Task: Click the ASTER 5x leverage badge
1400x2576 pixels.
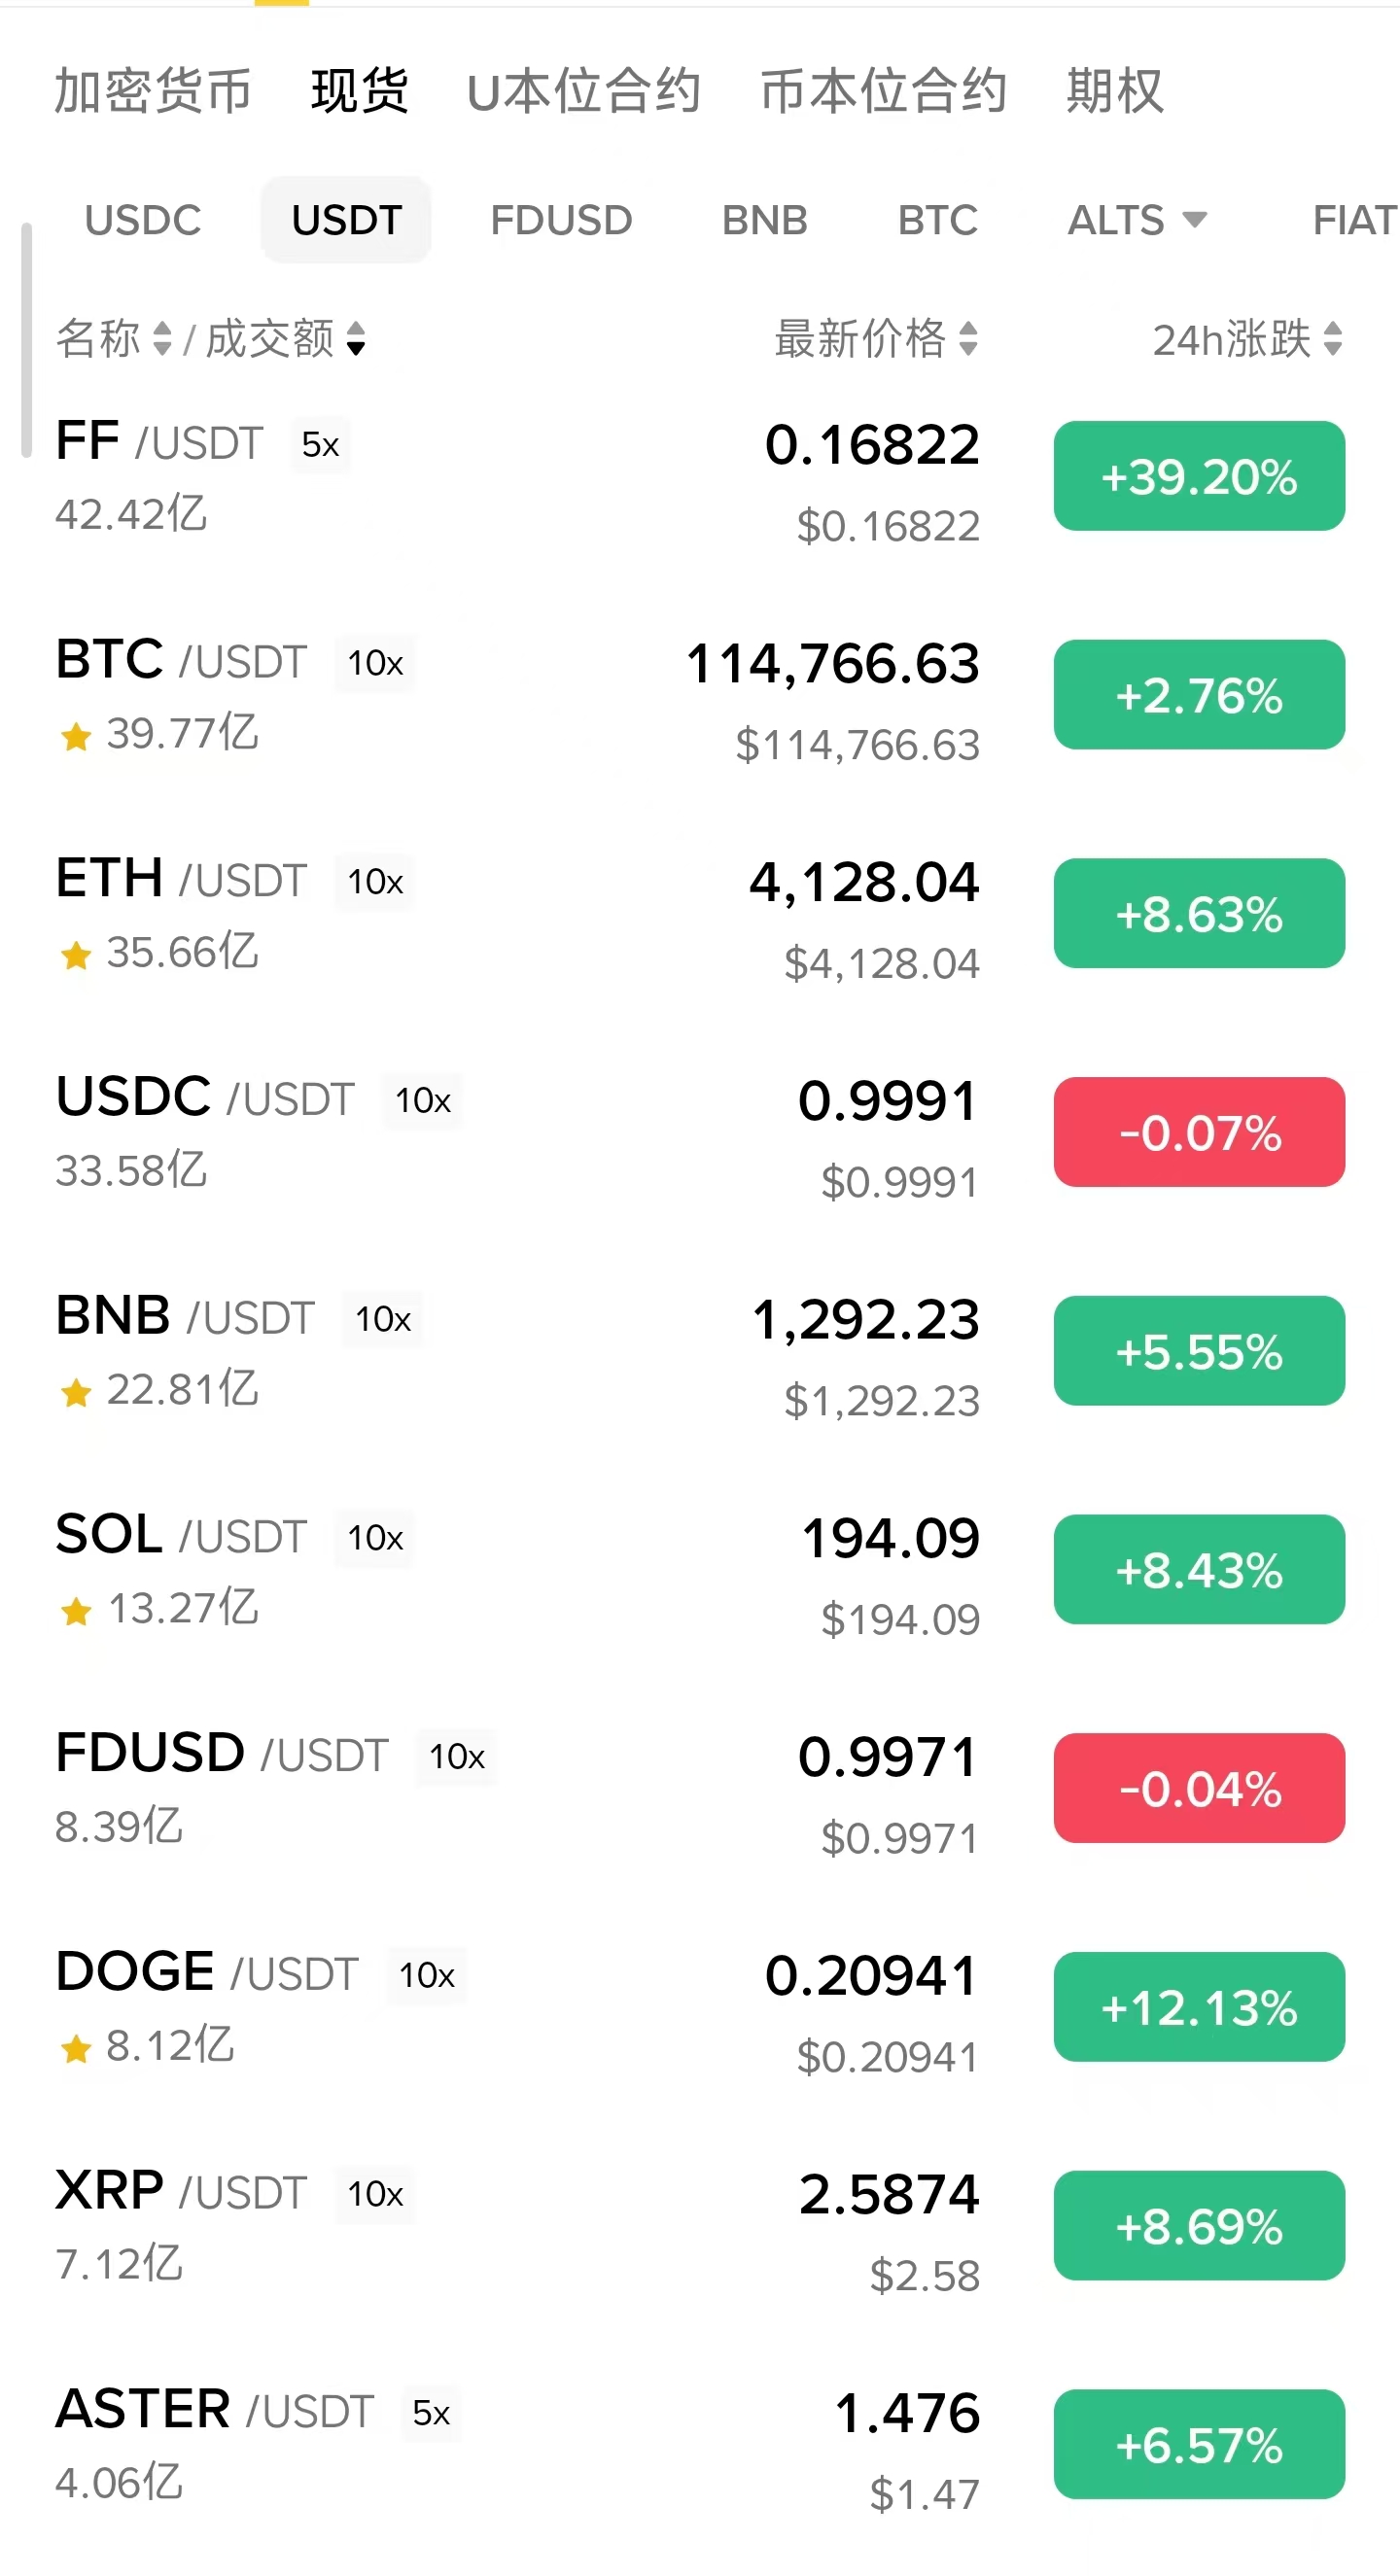Action: 431,2413
